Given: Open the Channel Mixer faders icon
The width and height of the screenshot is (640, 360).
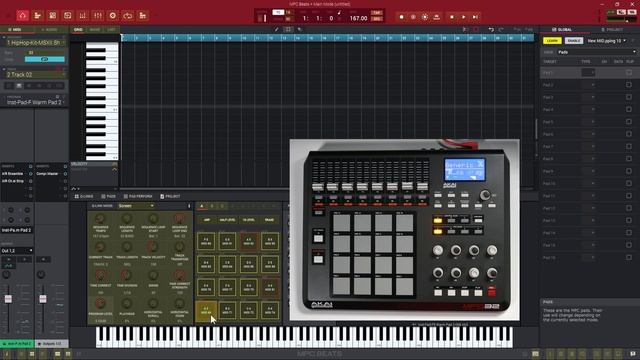Looking at the screenshot, I should [x=98, y=16].
